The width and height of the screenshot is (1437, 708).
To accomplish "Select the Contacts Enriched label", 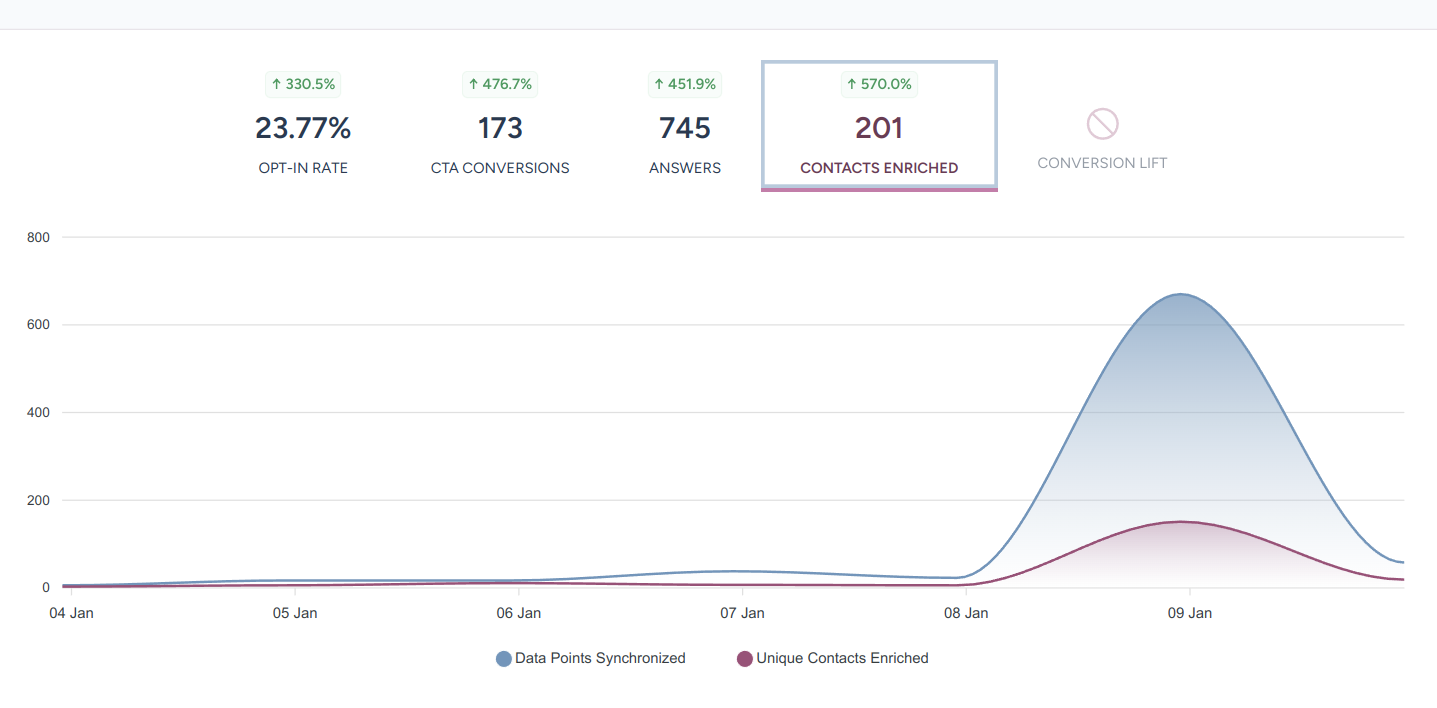I will point(879,168).
